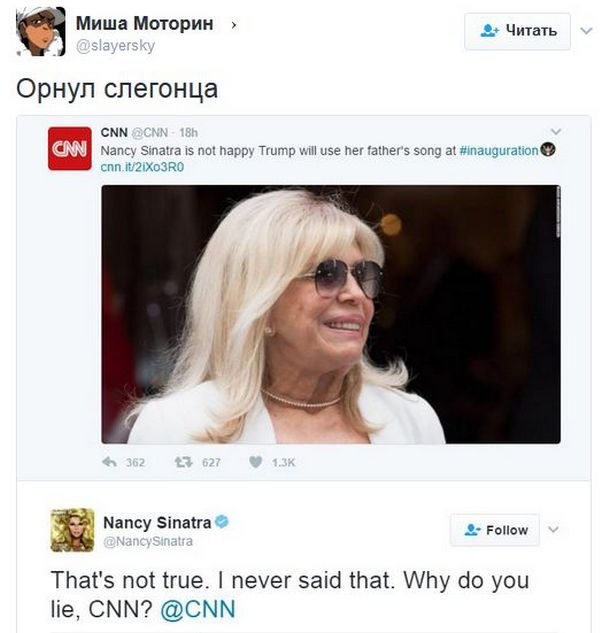Click the Миша Моторин profile avatar
The height and width of the screenshot is (633, 602).
[x=40, y=31]
